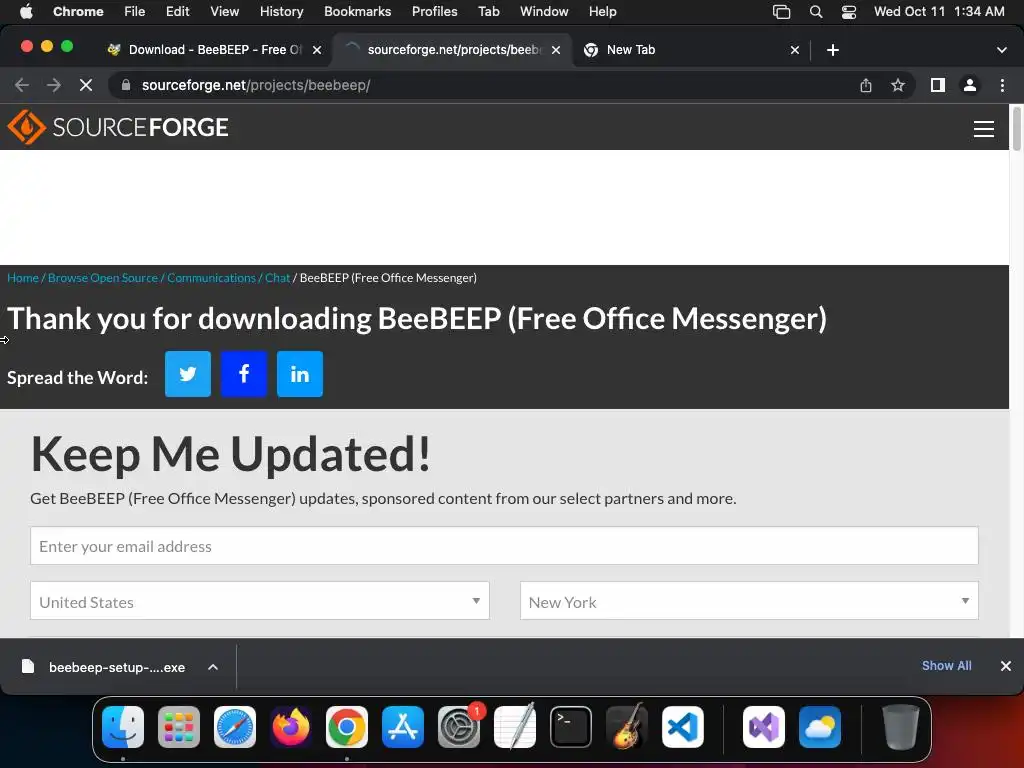View site information lock icon
This screenshot has width=1024, height=768.
[126, 85]
